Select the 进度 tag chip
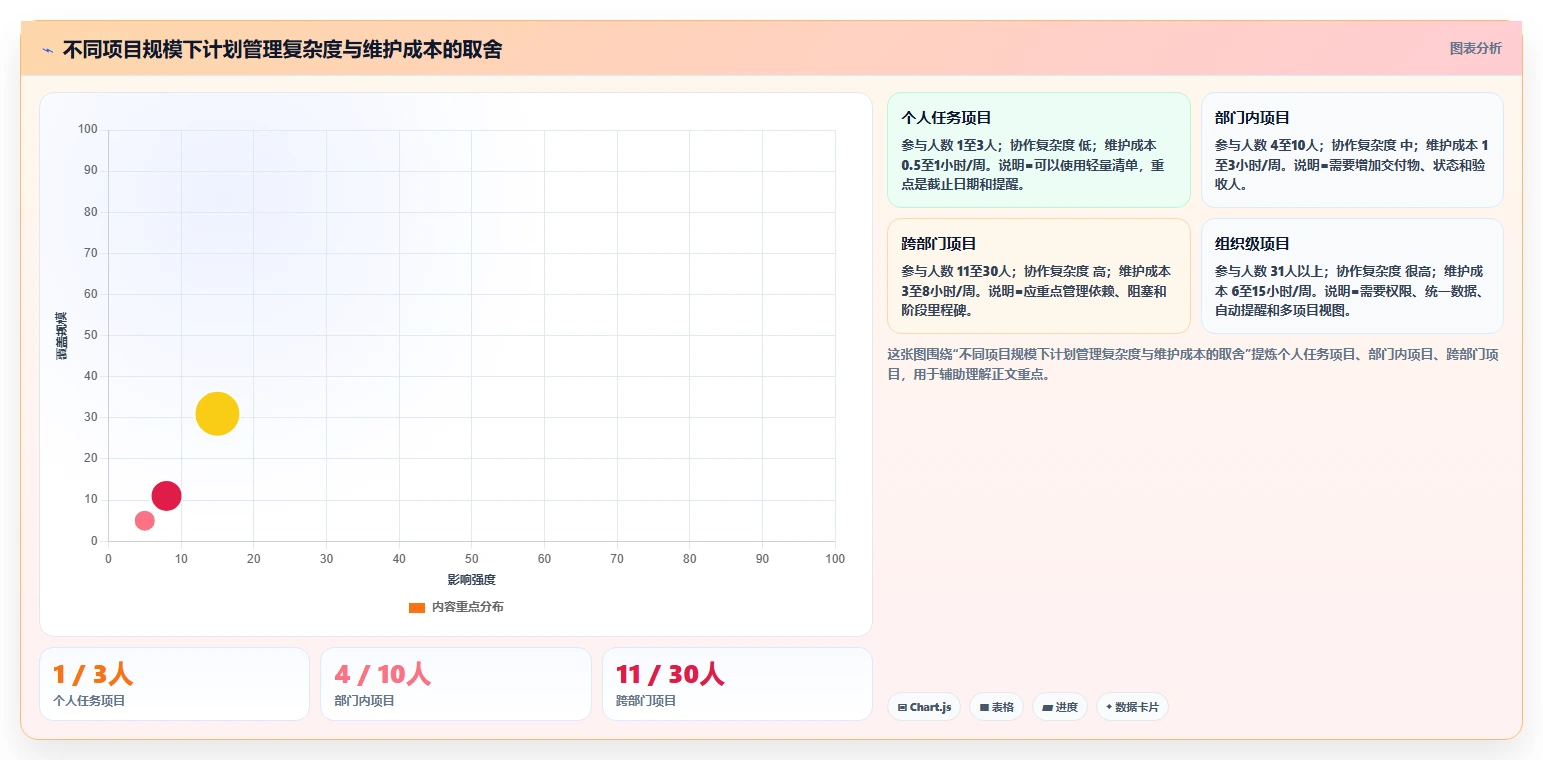This screenshot has width=1543, height=760. pyautogui.click(x=1060, y=707)
